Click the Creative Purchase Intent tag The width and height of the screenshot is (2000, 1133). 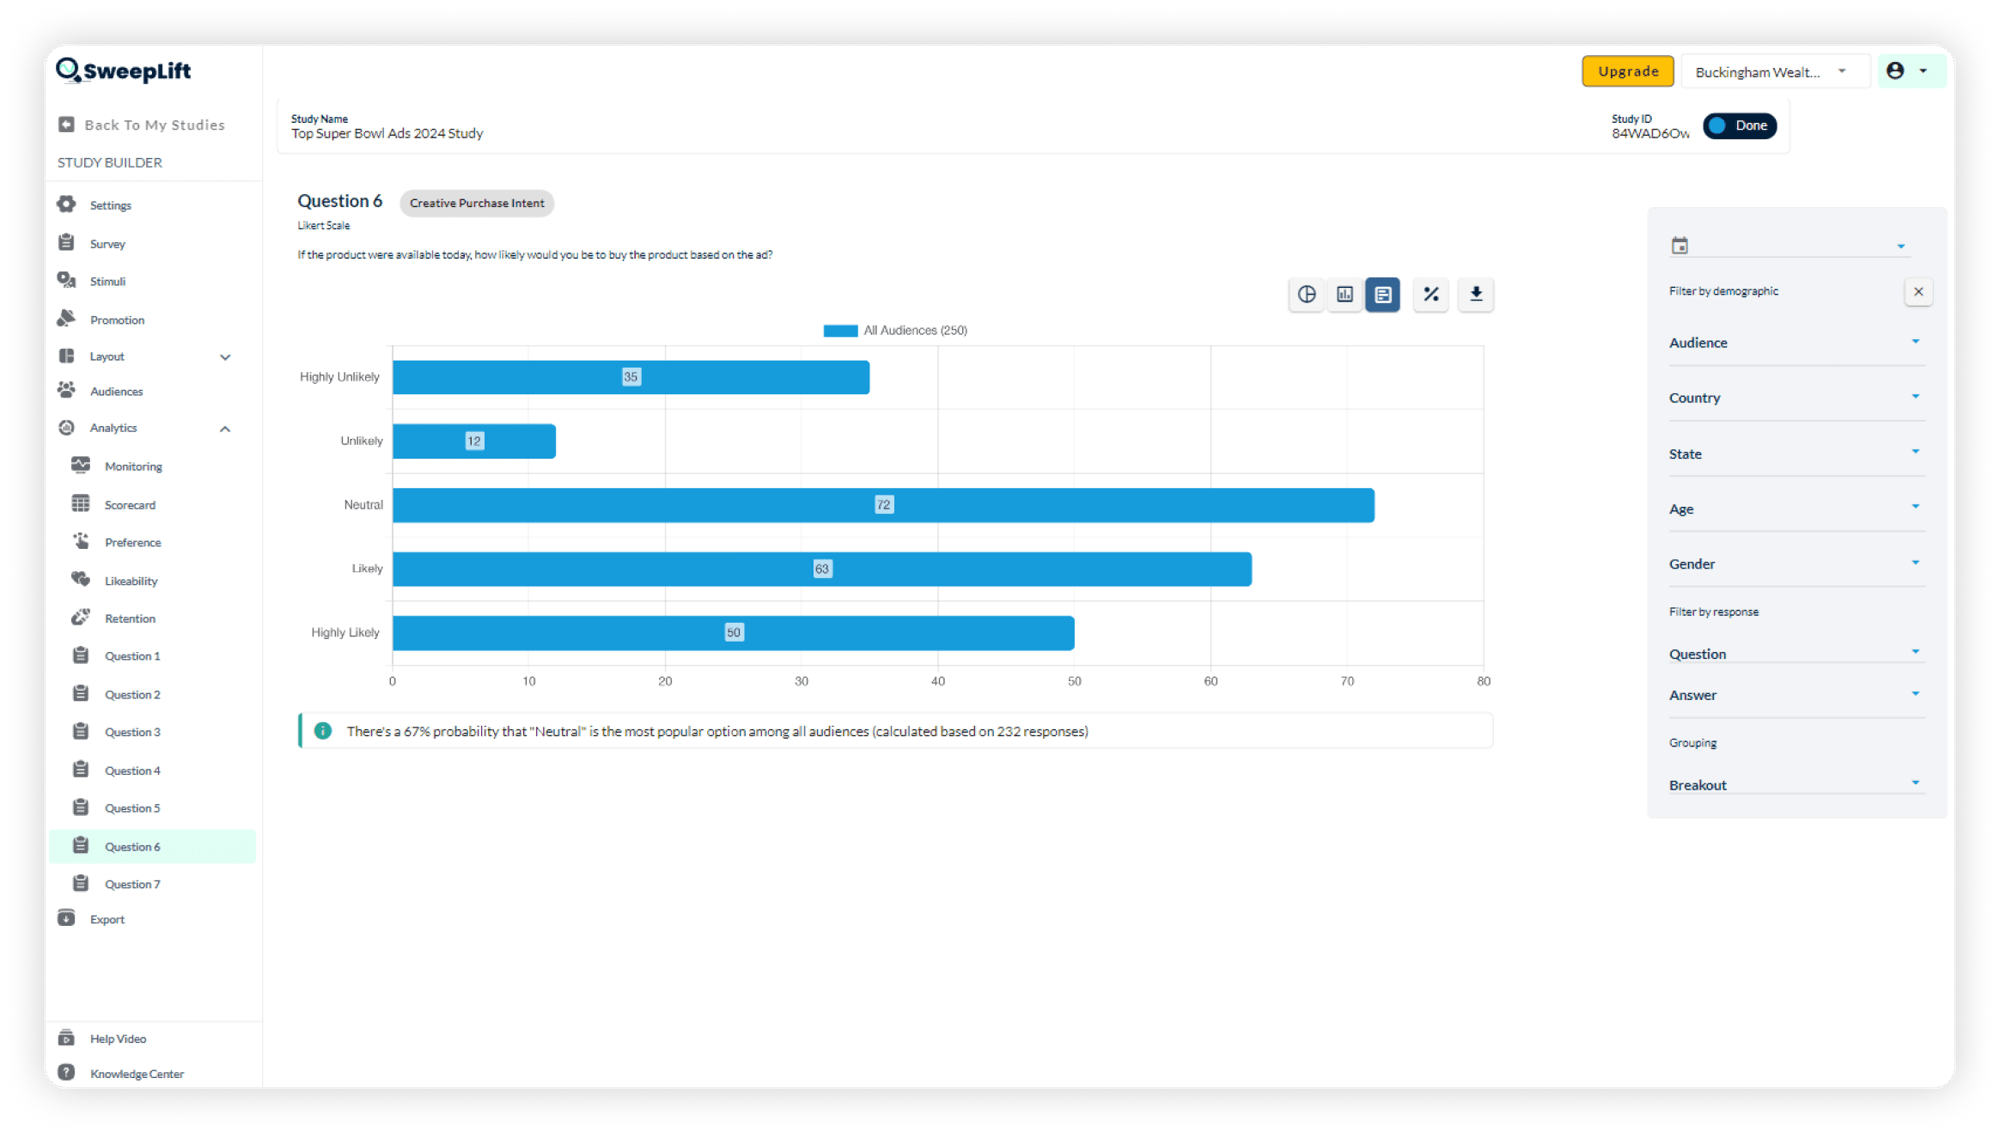[477, 202]
